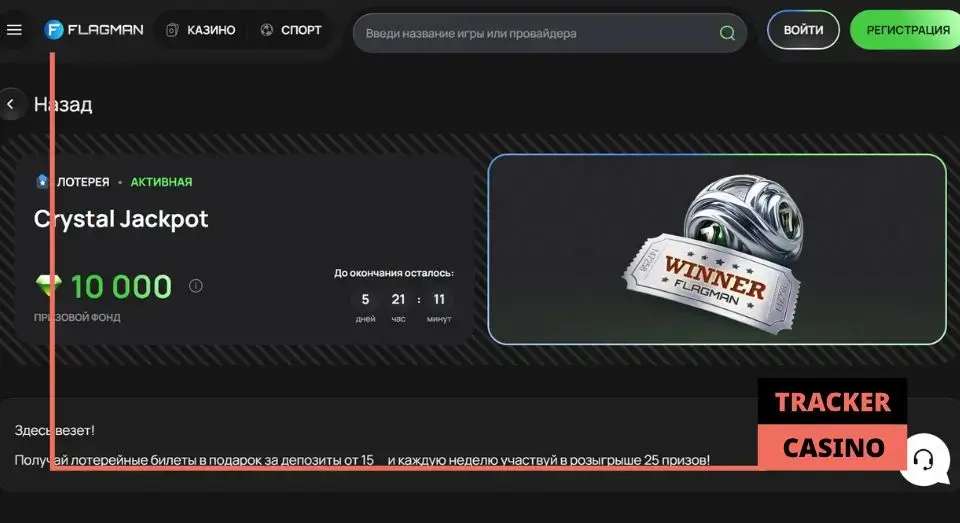The image size is (960, 523).
Task: Click the magnifier search icon
Action: (x=727, y=33)
